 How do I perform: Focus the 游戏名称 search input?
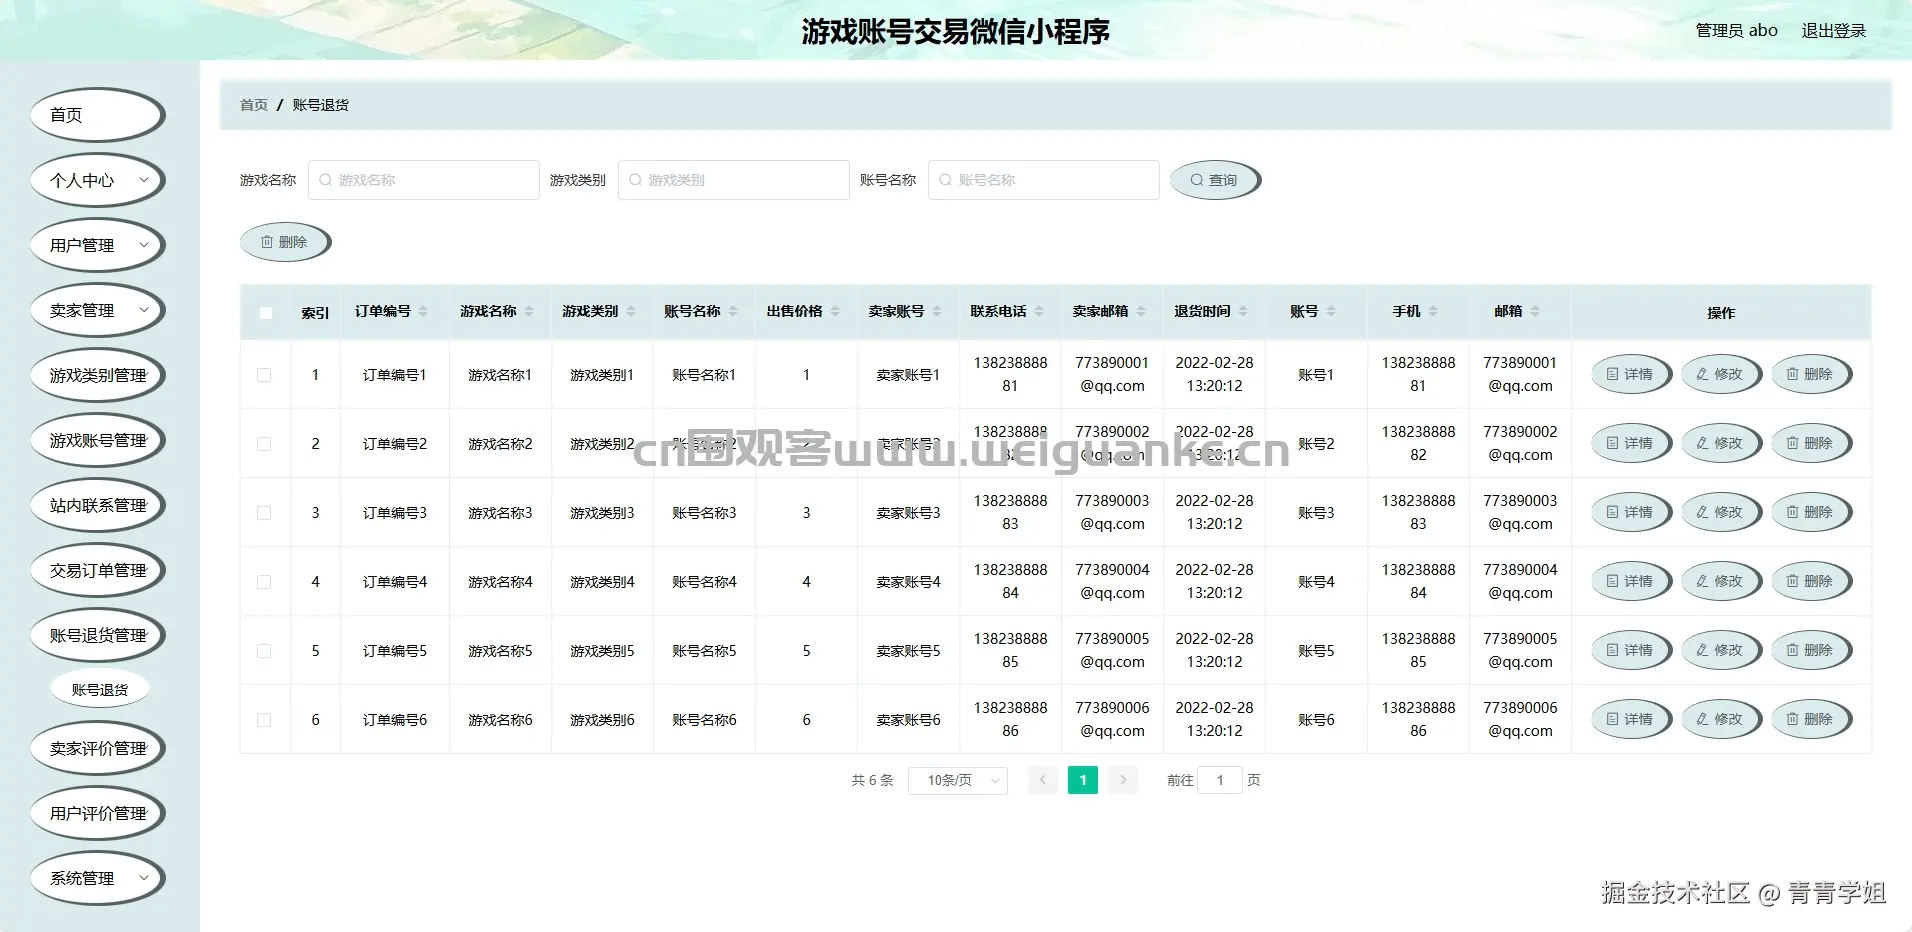pos(424,180)
